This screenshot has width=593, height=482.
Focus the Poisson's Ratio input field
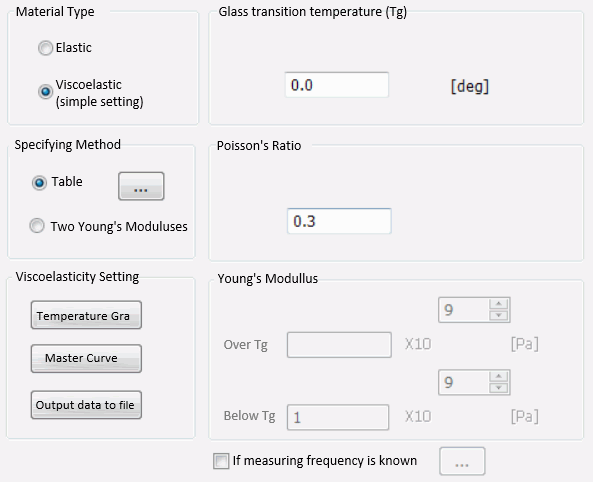pyautogui.click(x=339, y=221)
